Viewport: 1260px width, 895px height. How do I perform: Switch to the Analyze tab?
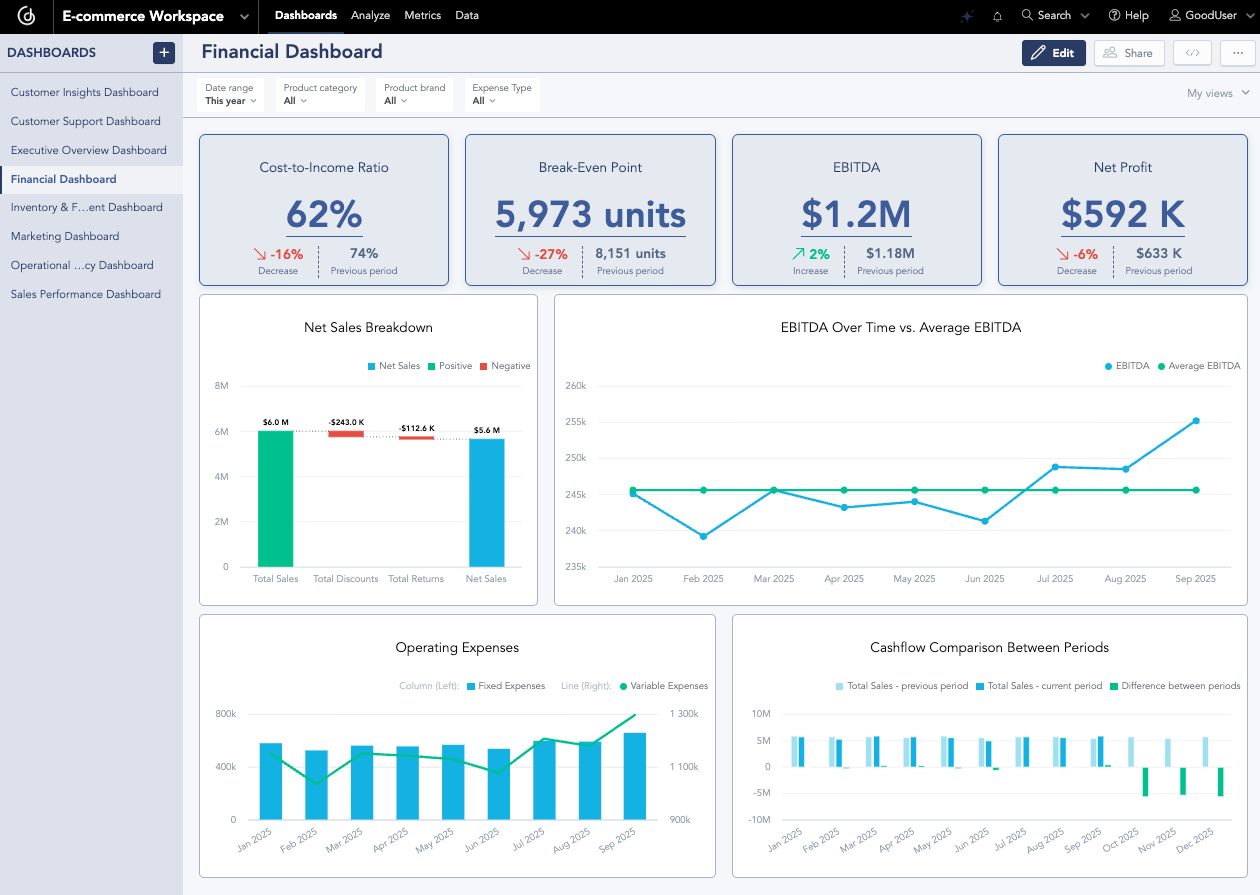(370, 16)
